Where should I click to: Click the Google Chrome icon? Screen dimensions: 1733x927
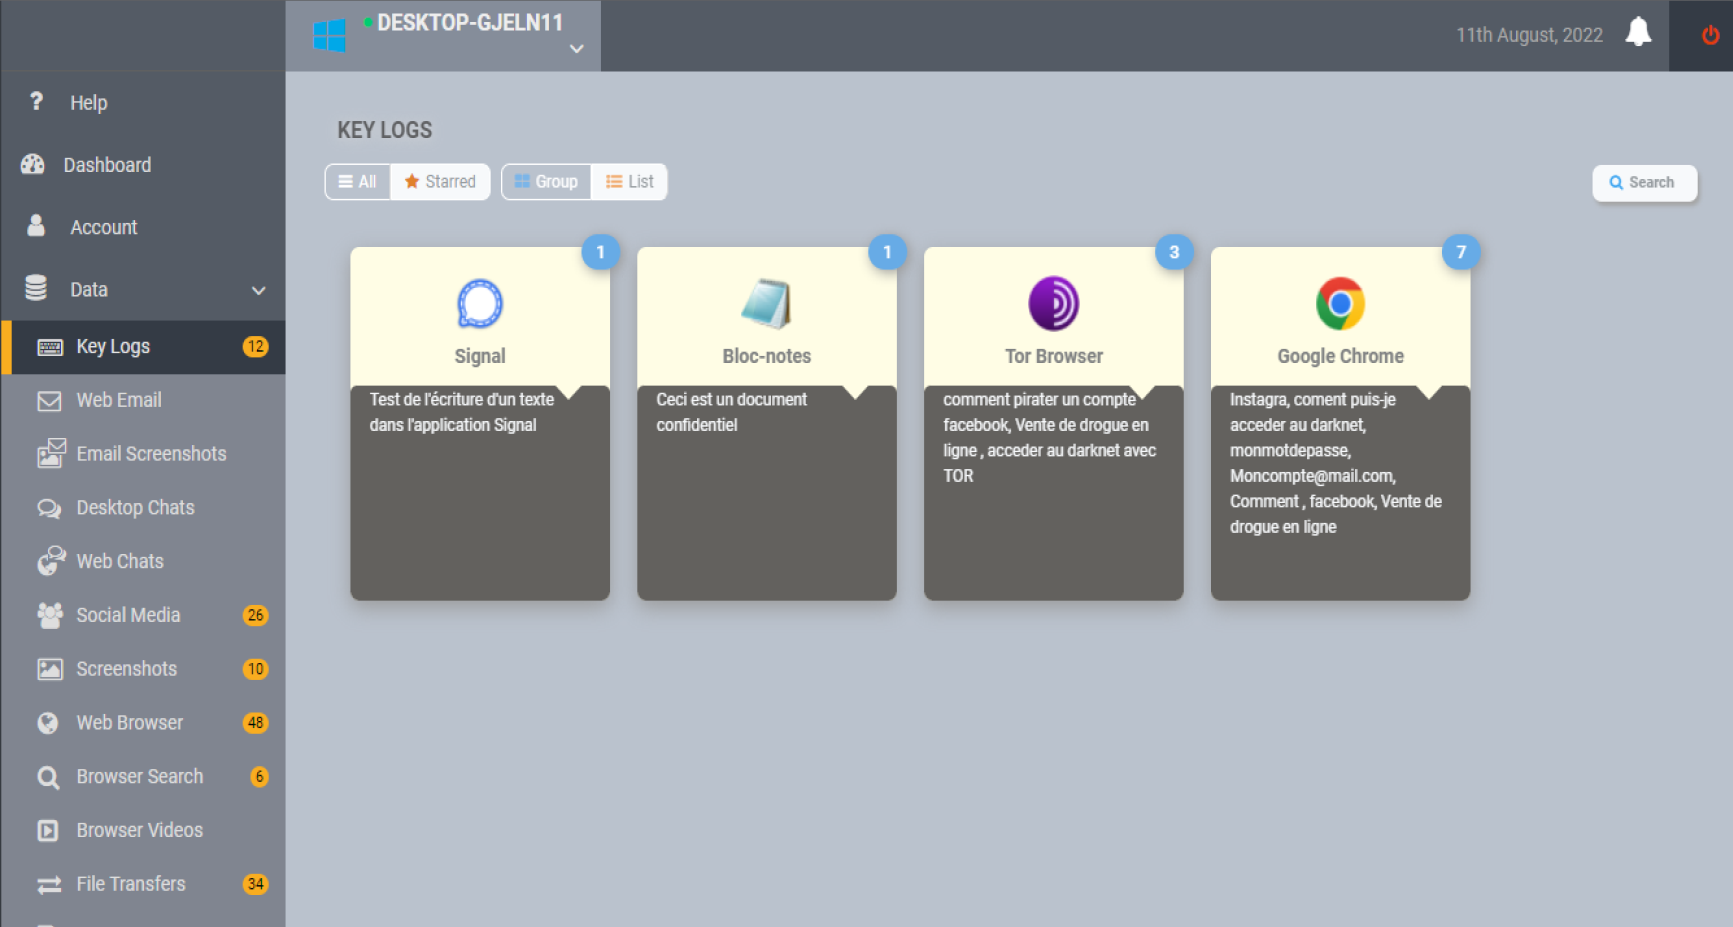coord(1340,304)
